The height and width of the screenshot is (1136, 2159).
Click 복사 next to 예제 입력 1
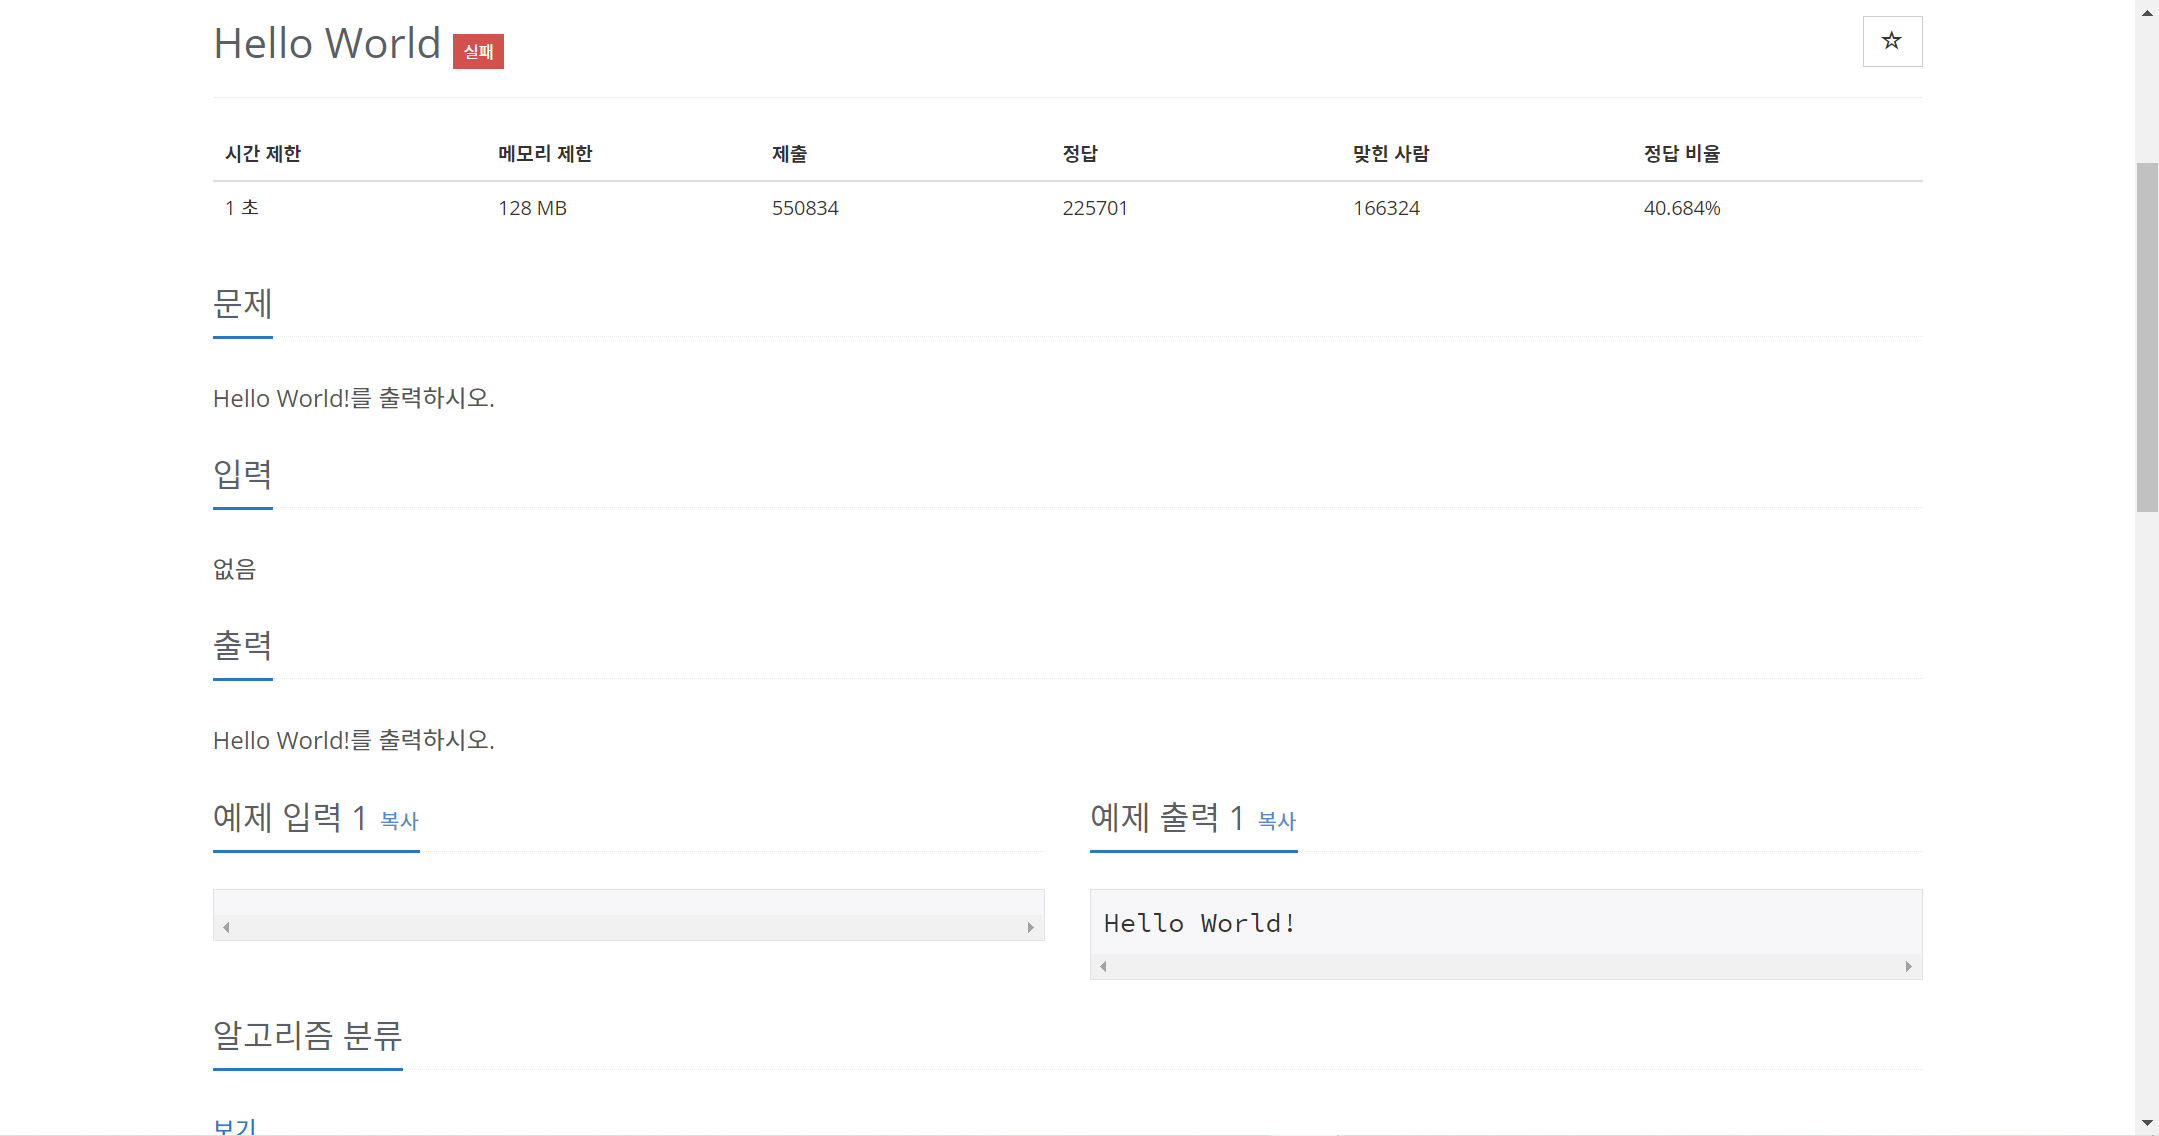399,821
